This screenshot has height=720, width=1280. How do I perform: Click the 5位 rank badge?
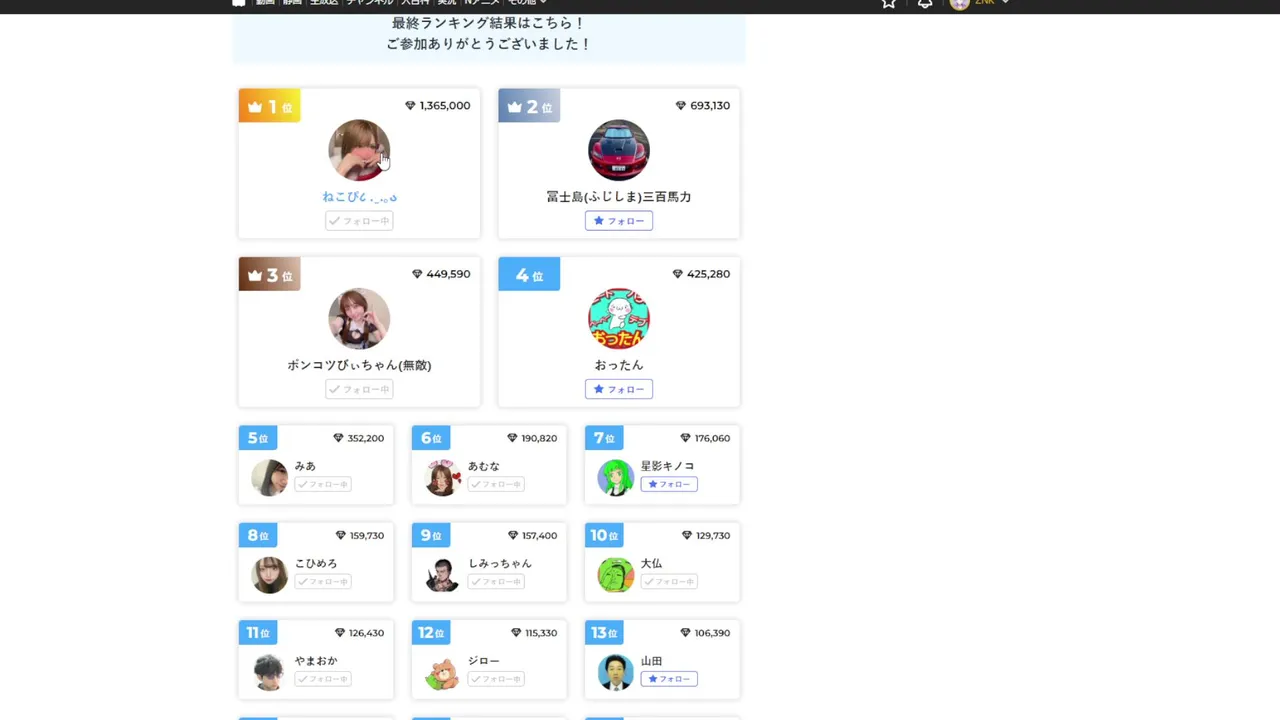[258, 438]
